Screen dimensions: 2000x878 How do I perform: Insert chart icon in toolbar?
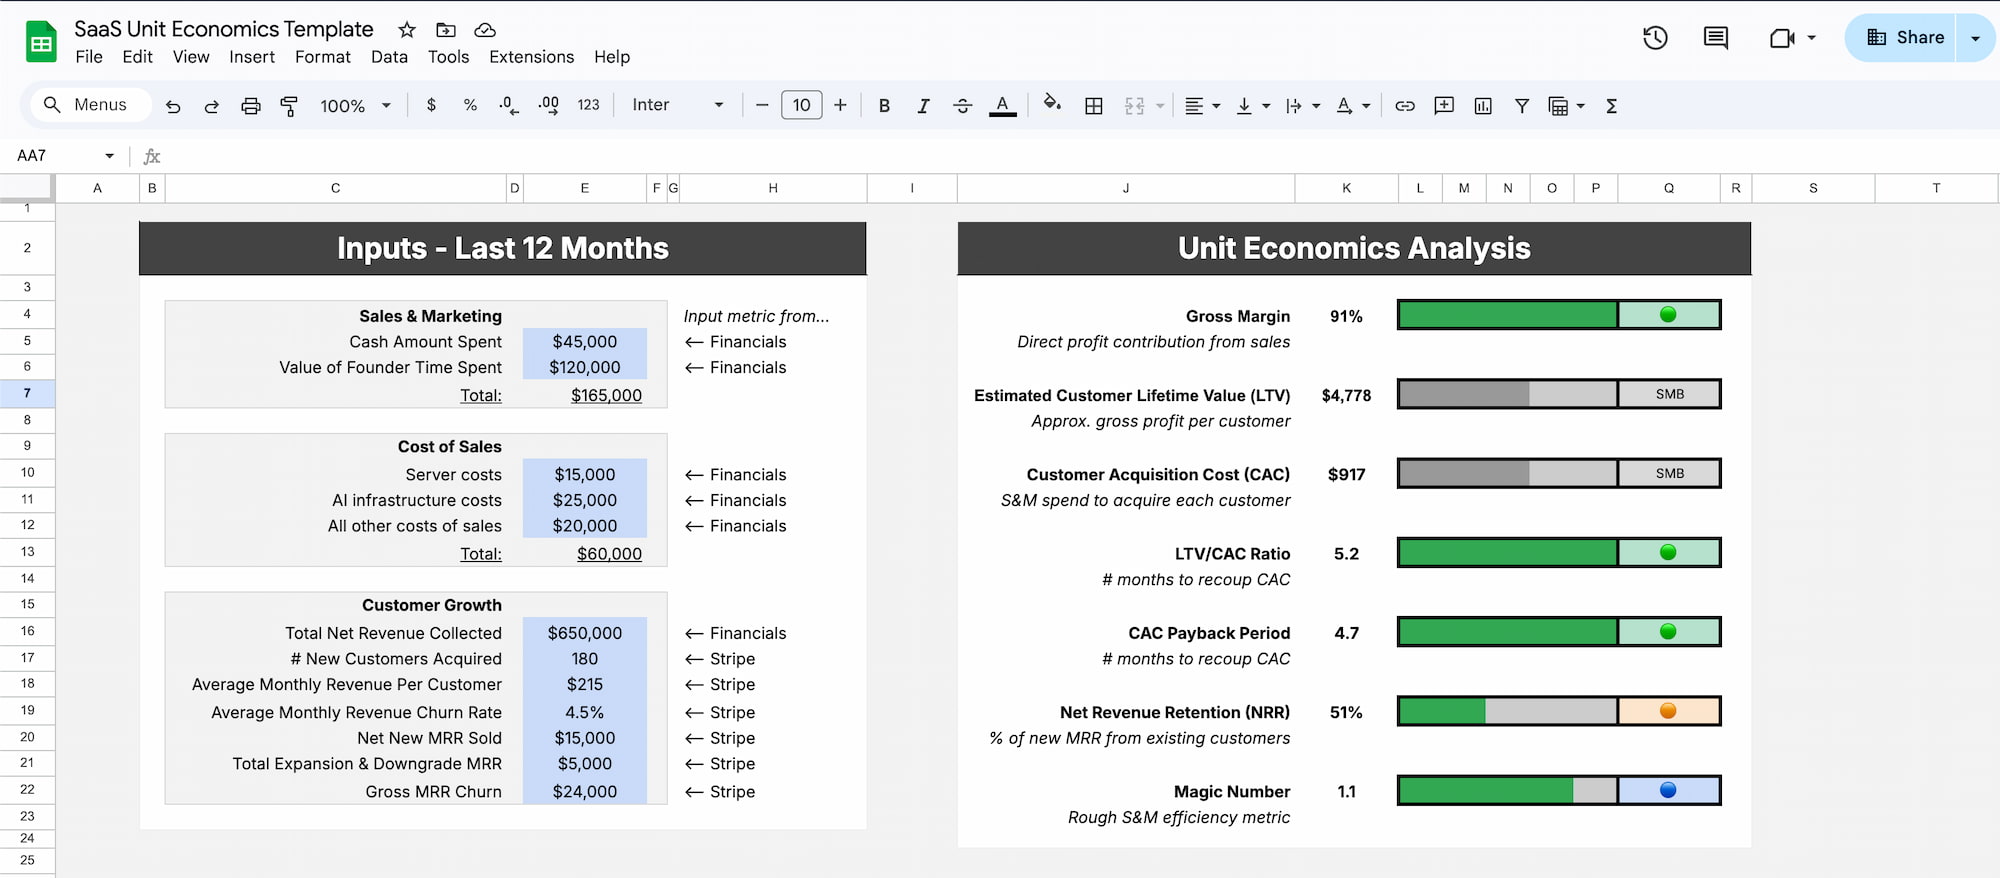click(x=1483, y=105)
